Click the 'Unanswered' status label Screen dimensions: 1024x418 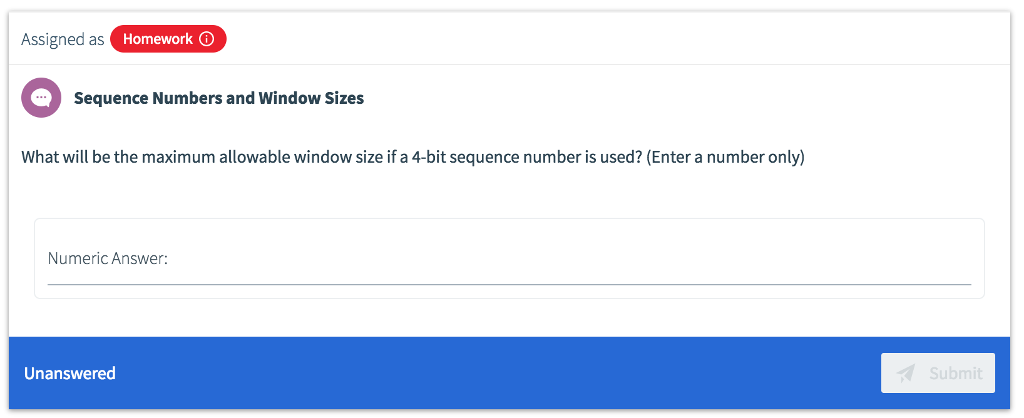[70, 373]
